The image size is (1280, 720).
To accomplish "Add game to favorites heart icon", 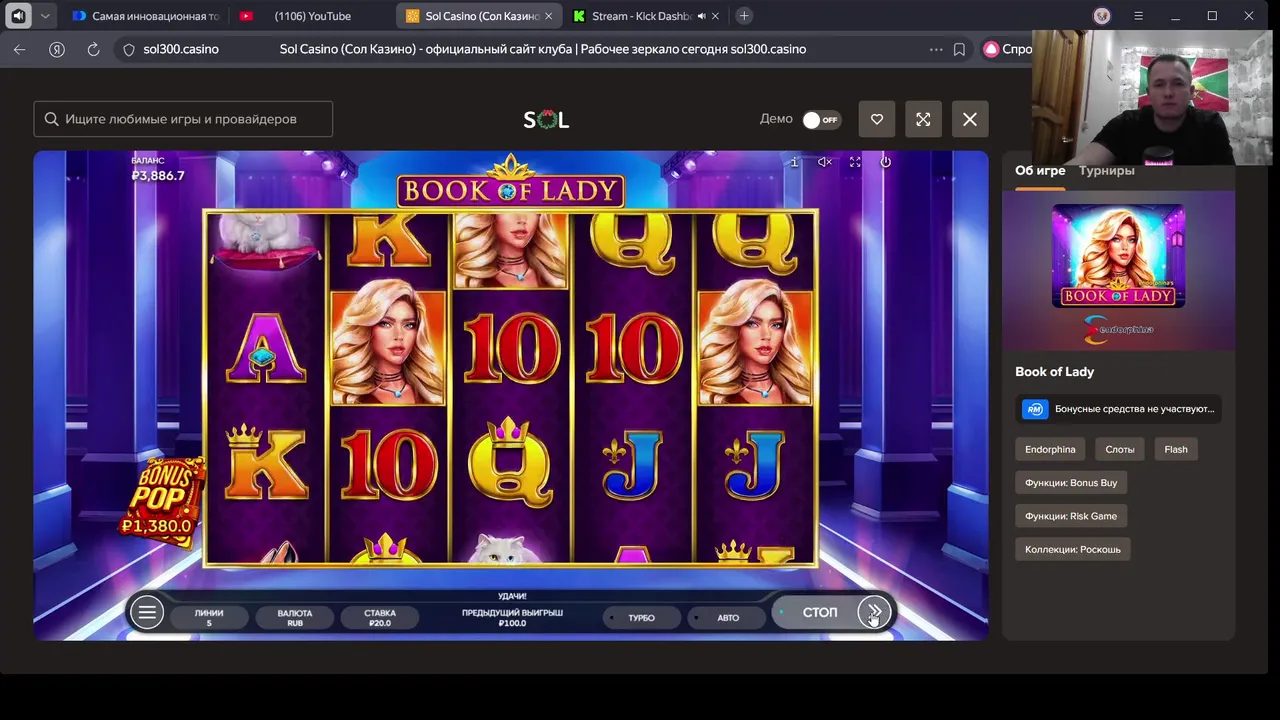I will click(877, 119).
